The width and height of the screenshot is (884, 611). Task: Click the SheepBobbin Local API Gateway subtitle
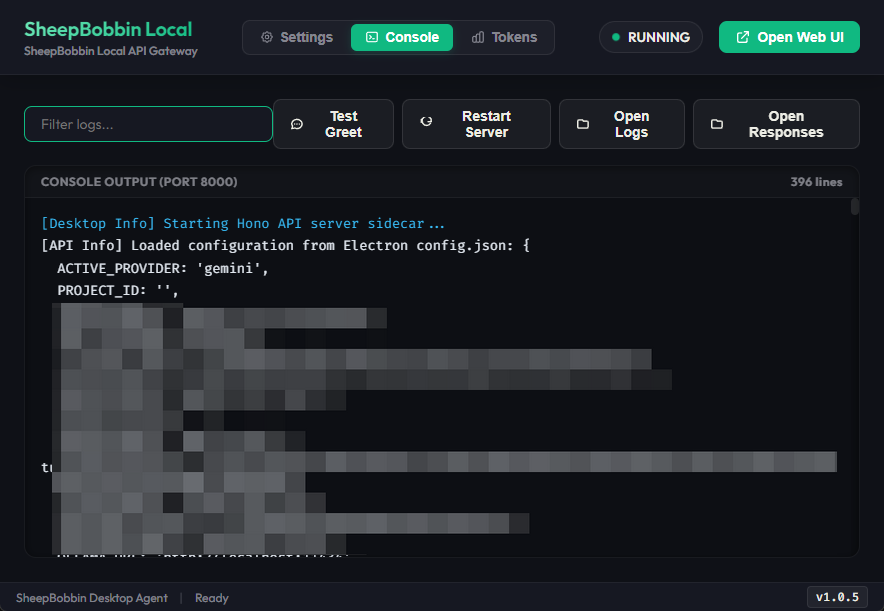111,51
